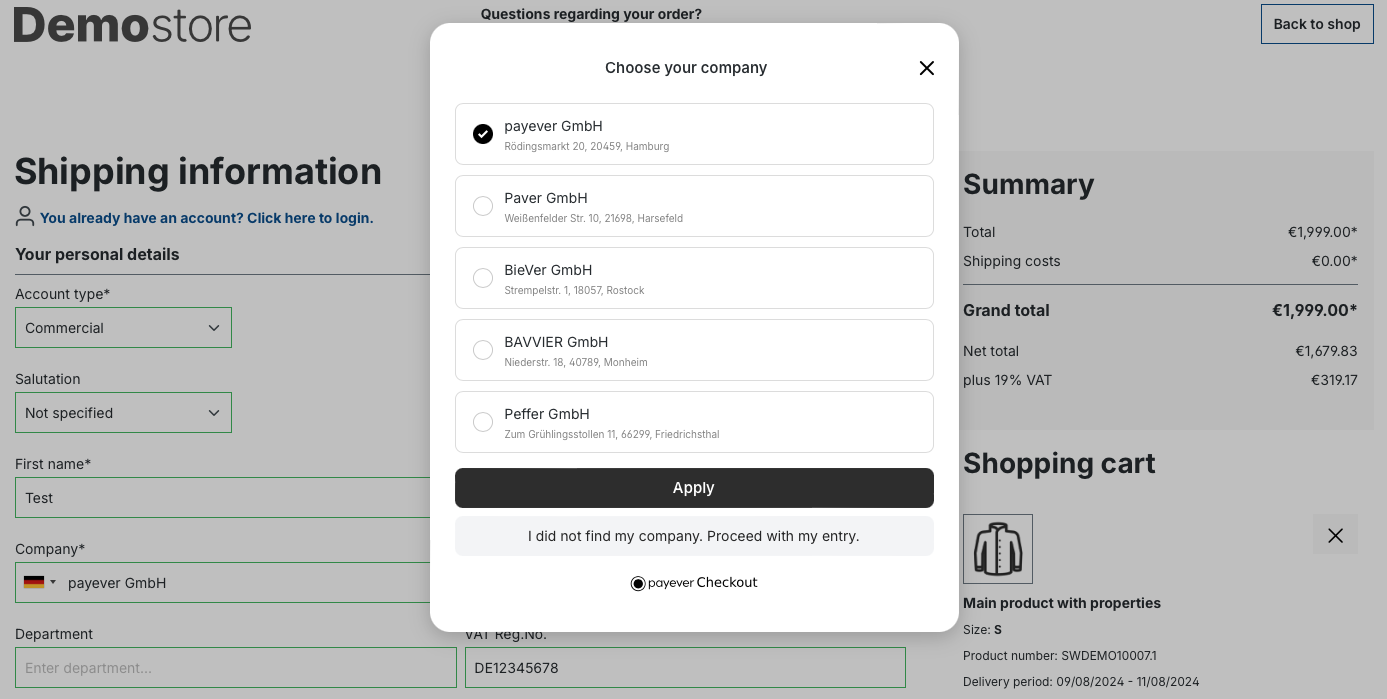
Task: Choose BieVer GmbH radio option
Action: tap(483, 278)
